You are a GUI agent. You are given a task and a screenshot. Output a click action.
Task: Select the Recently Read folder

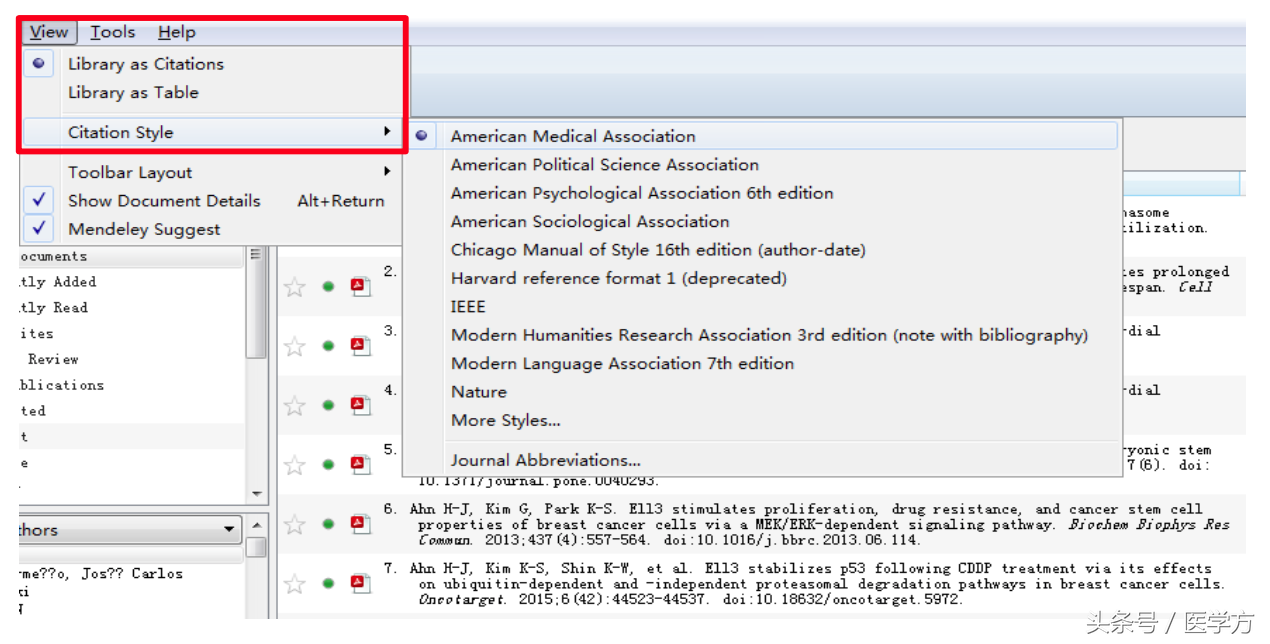pos(54,308)
